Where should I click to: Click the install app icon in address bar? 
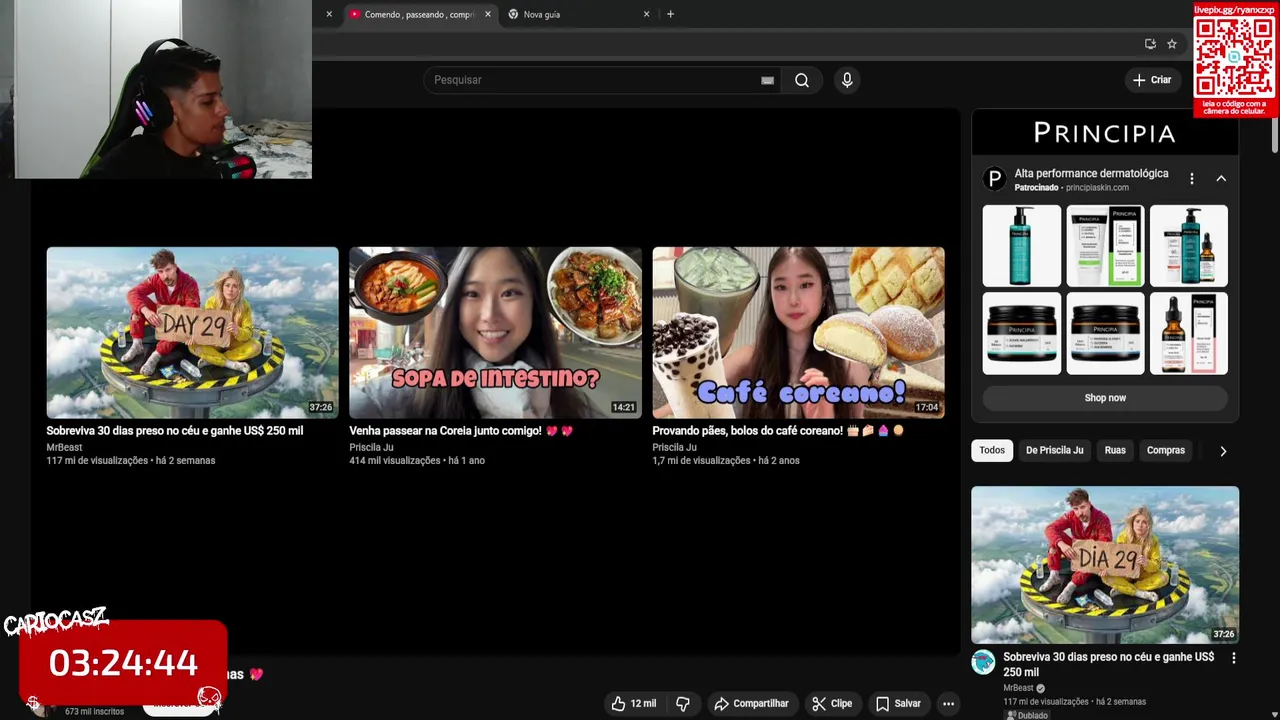tap(1150, 44)
